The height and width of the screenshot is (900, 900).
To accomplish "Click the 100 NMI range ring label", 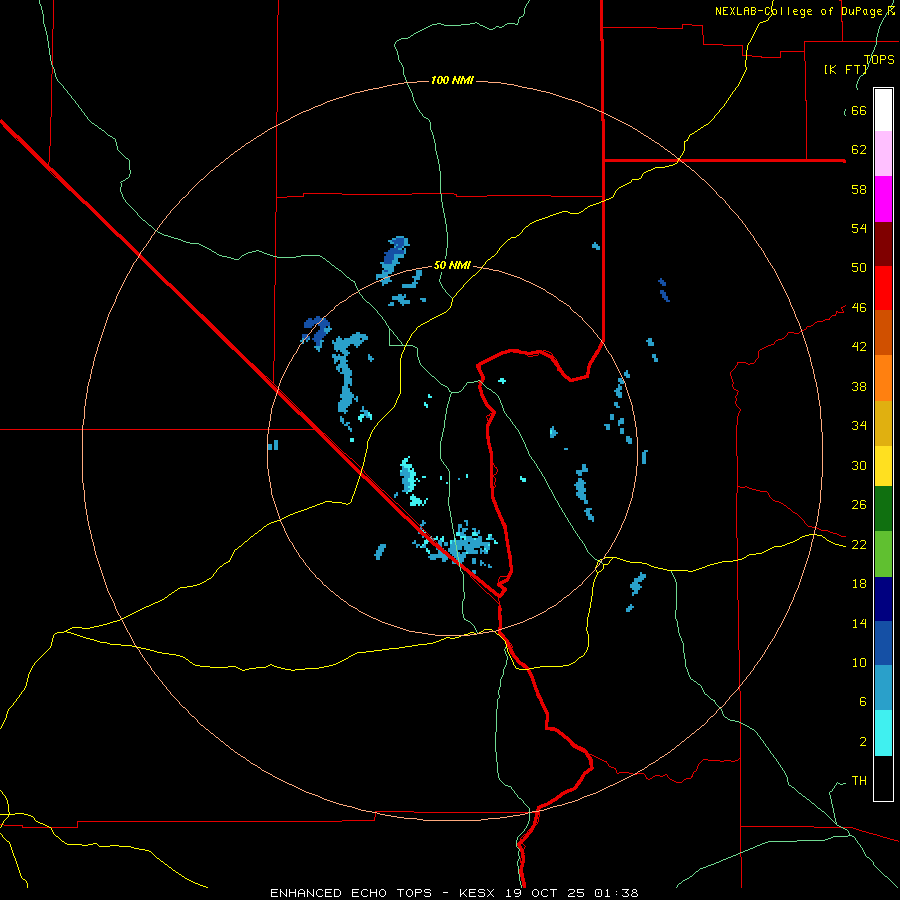I will (x=452, y=80).
